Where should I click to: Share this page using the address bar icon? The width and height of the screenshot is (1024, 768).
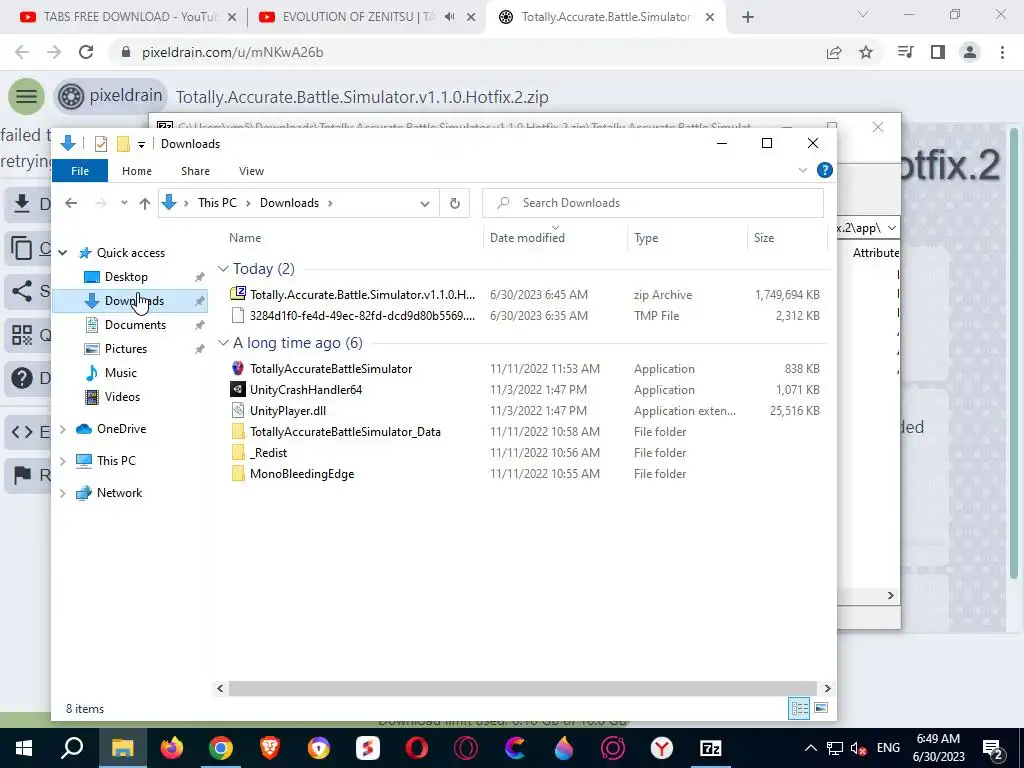coord(834,52)
